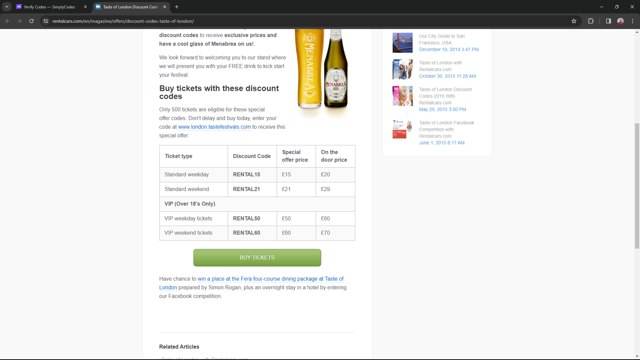Select the Taste of London Discount Codes tab

coord(130,7)
